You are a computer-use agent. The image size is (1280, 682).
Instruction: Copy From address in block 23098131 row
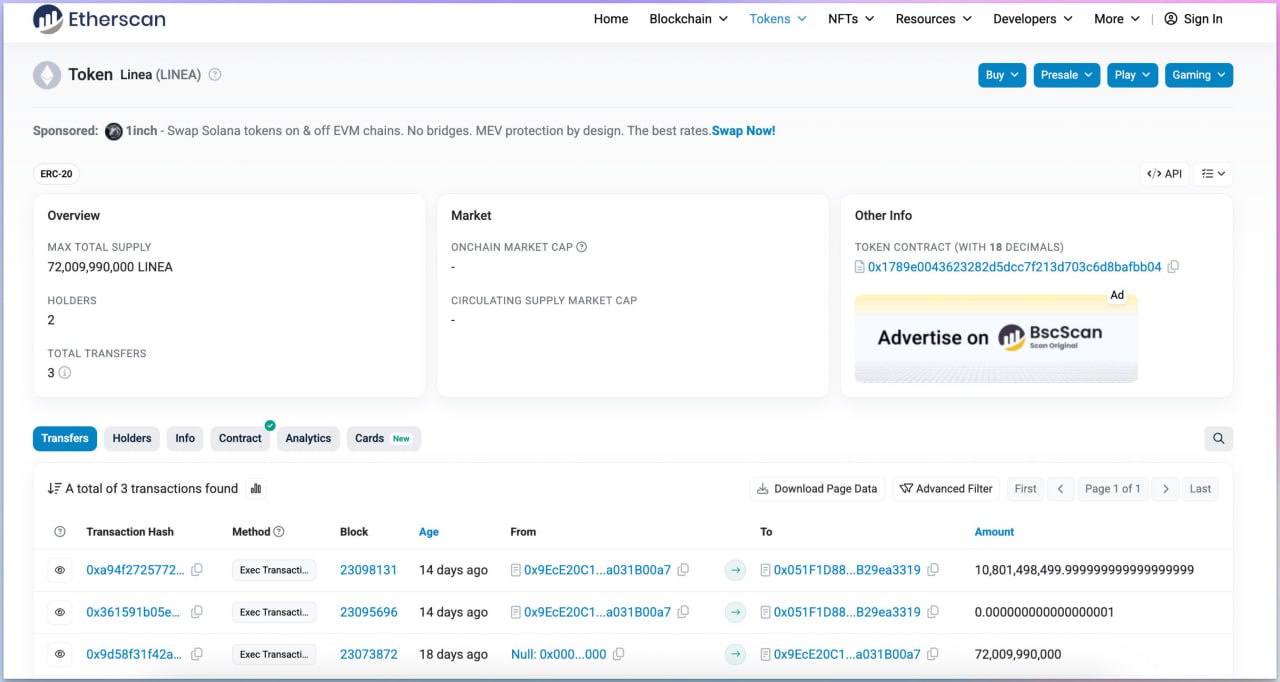tap(683, 570)
